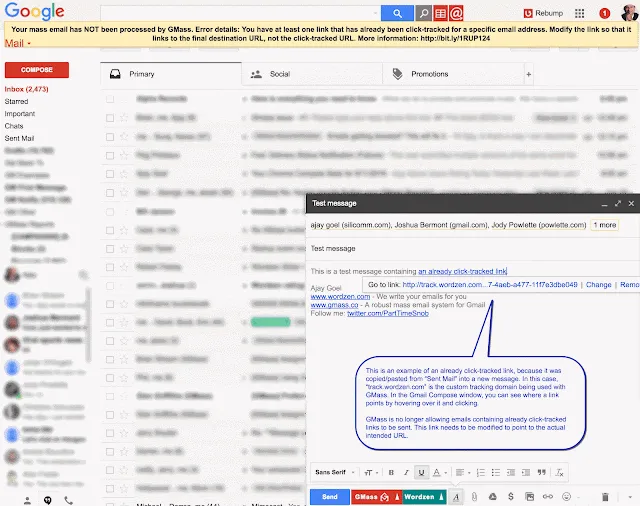Toggle bold formatting
Screen dimensions: 640x506
click(x=391, y=473)
